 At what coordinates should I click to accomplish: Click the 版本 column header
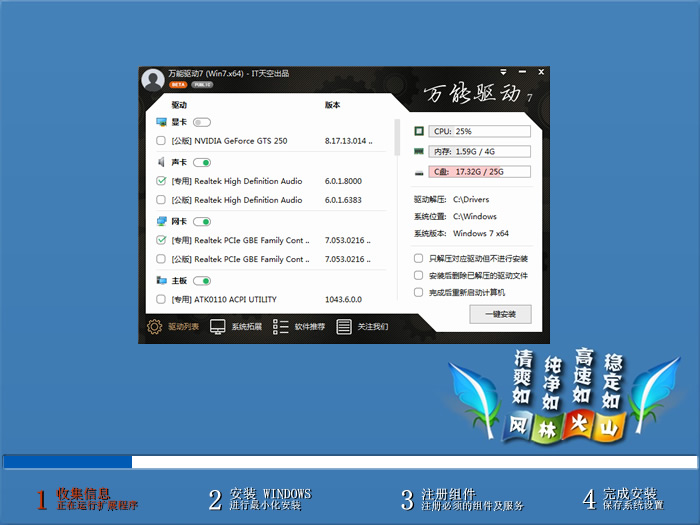[x=333, y=105]
